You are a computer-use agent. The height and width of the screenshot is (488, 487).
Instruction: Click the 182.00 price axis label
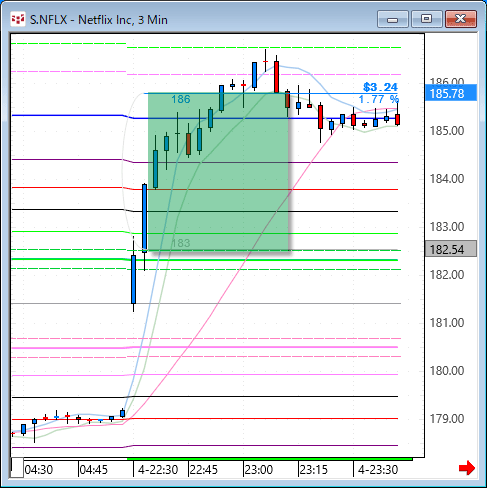(x=447, y=275)
